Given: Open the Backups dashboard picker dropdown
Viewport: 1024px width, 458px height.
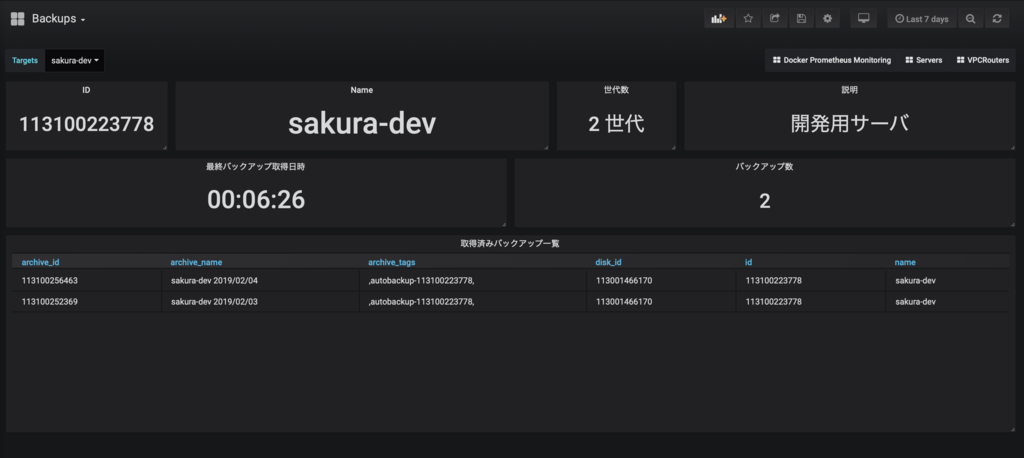Looking at the screenshot, I should pos(59,19).
